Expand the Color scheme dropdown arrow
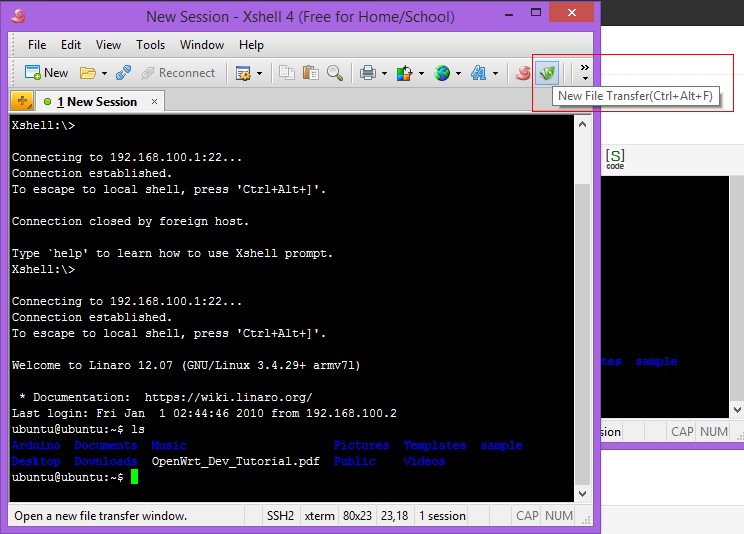 (421, 73)
